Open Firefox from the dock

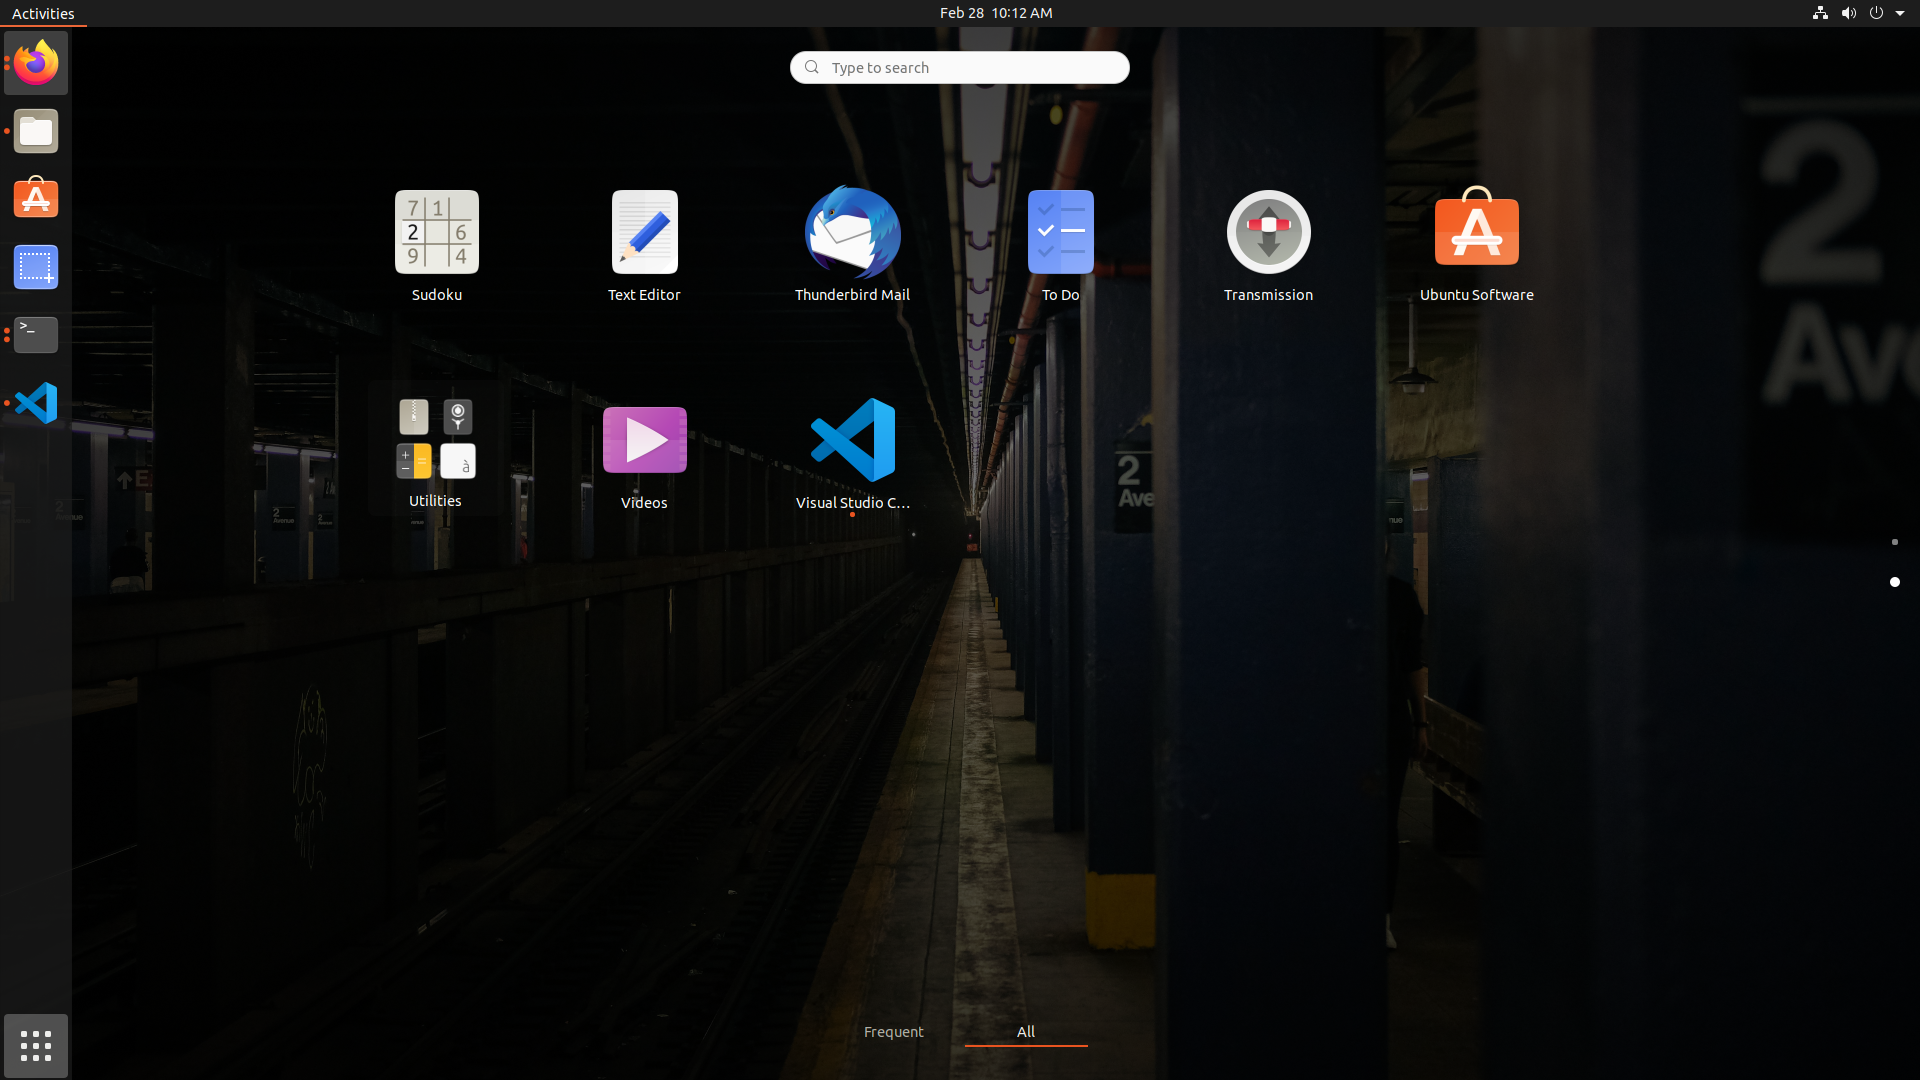[x=36, y=63]
